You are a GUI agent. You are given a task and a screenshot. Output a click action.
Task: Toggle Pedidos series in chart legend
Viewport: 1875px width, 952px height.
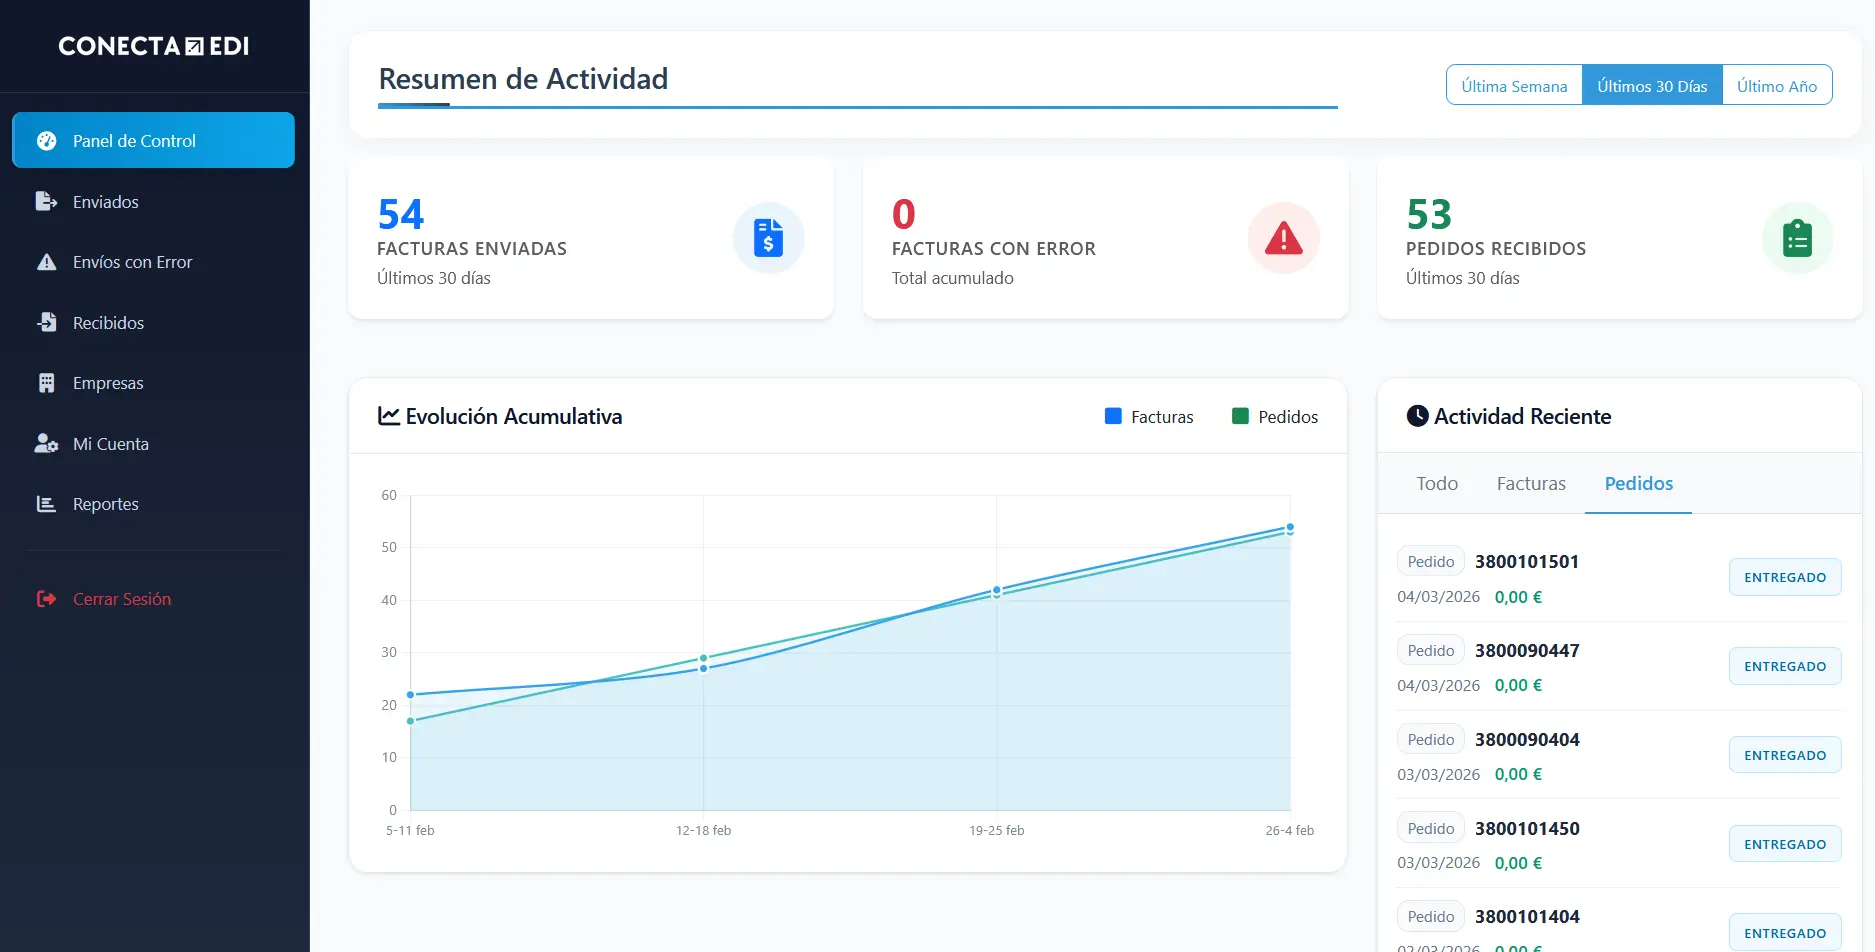coord(1275,417)
